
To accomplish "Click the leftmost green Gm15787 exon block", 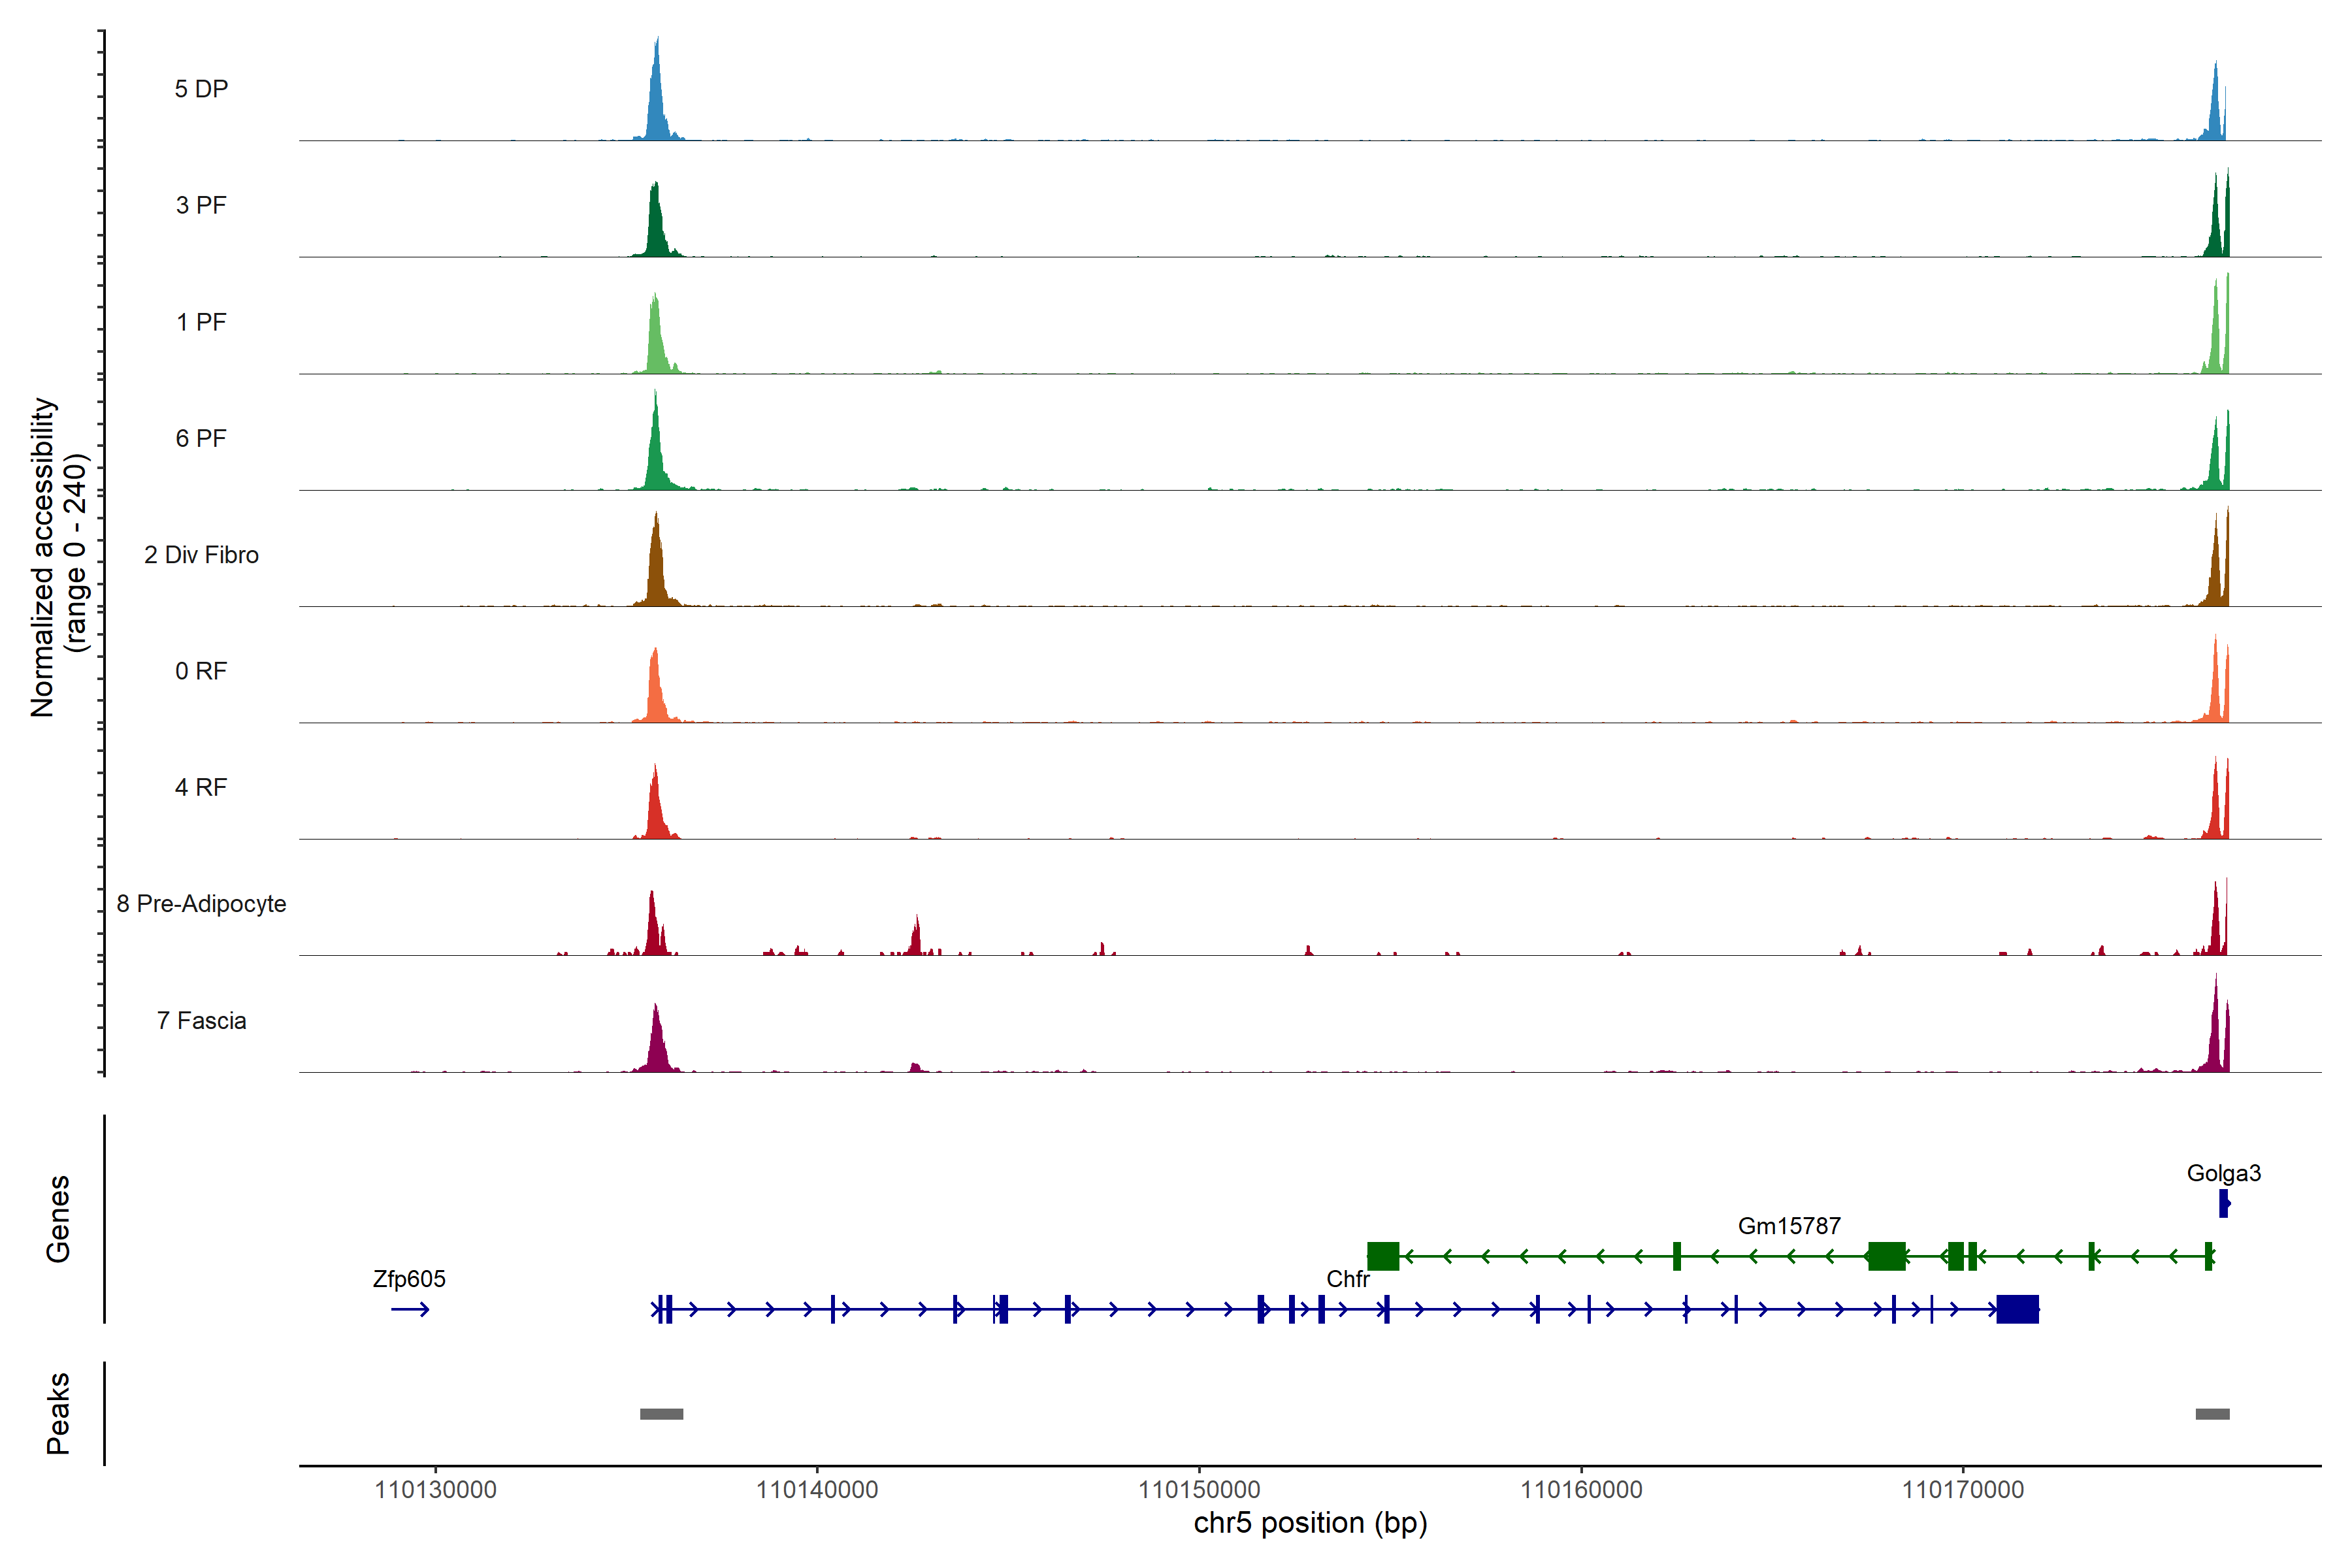I will point(1383,1256).
